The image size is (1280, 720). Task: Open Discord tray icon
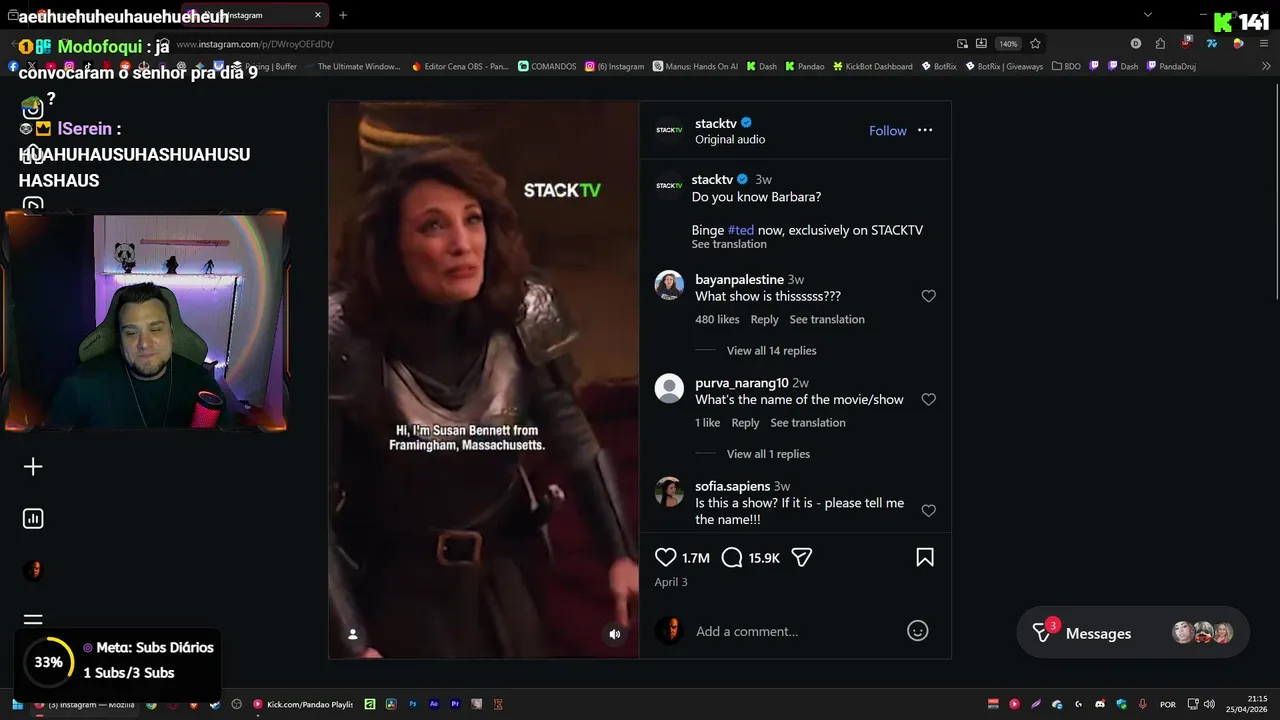(x=1100, y=704)
